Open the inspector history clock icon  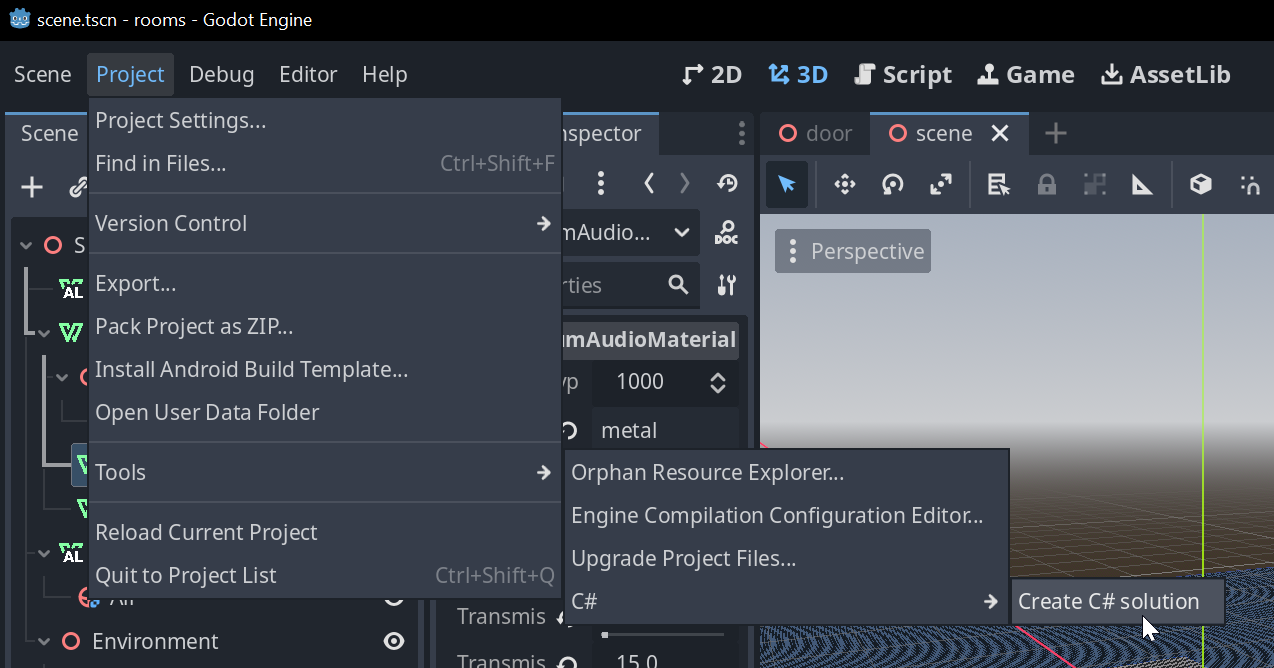click(727, 183)
